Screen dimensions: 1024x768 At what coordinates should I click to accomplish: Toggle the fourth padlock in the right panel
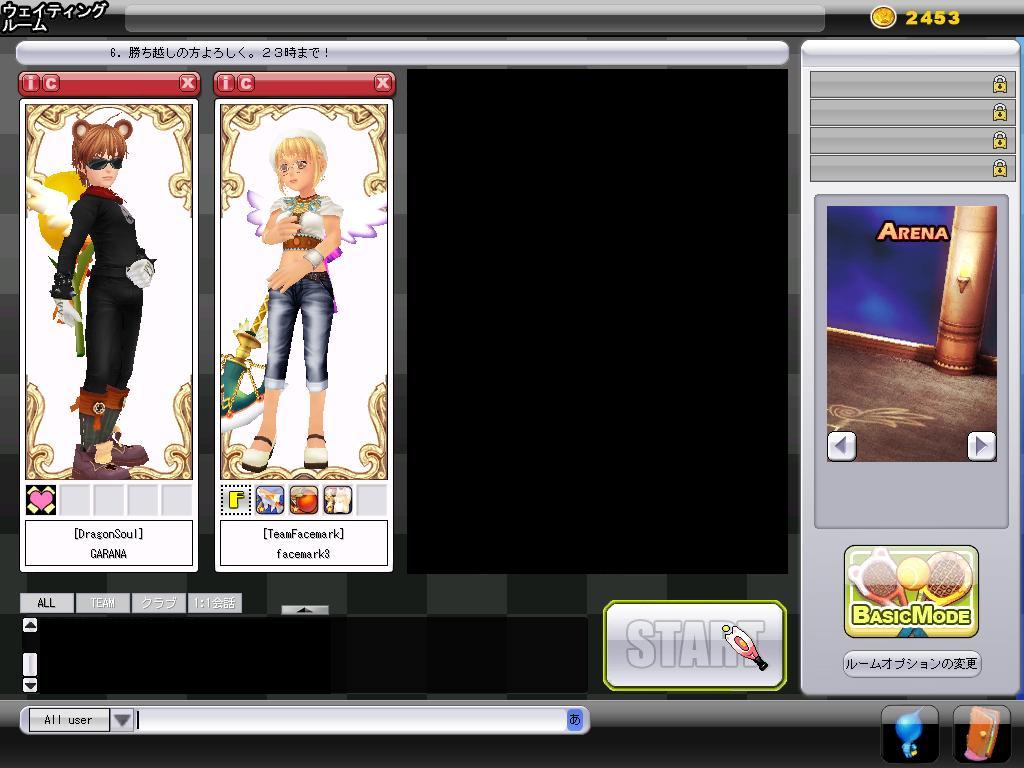click(999, 168)
